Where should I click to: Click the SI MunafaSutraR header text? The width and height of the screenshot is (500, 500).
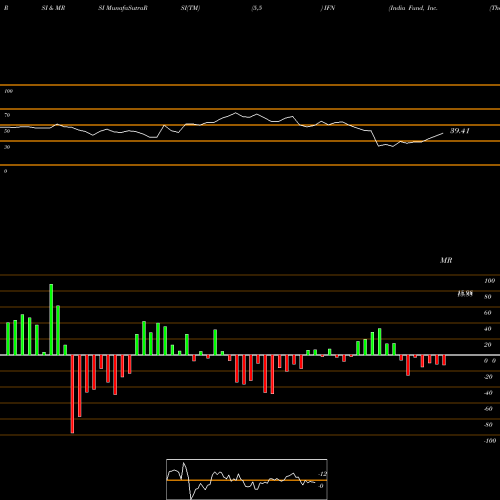click(x=123, y=8)
